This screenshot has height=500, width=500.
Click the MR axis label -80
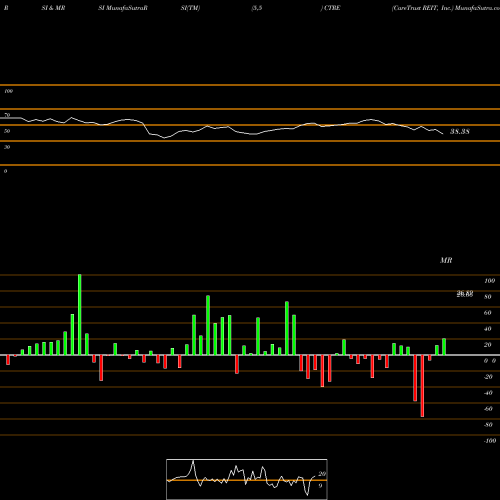click(x=488, y=425)
